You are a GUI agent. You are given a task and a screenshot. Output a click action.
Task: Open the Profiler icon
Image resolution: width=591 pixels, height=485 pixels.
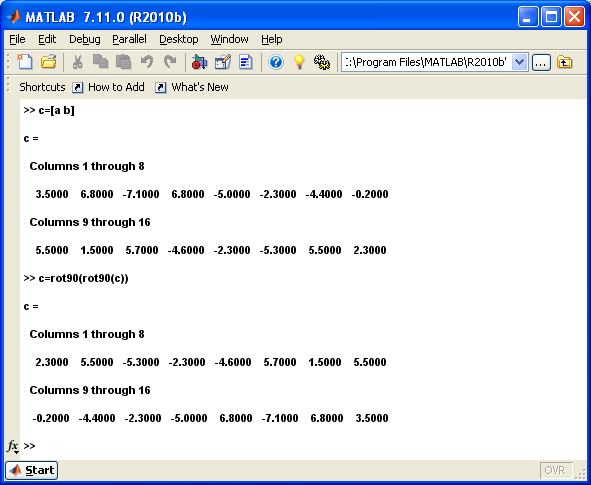click(x=246, y=62)
